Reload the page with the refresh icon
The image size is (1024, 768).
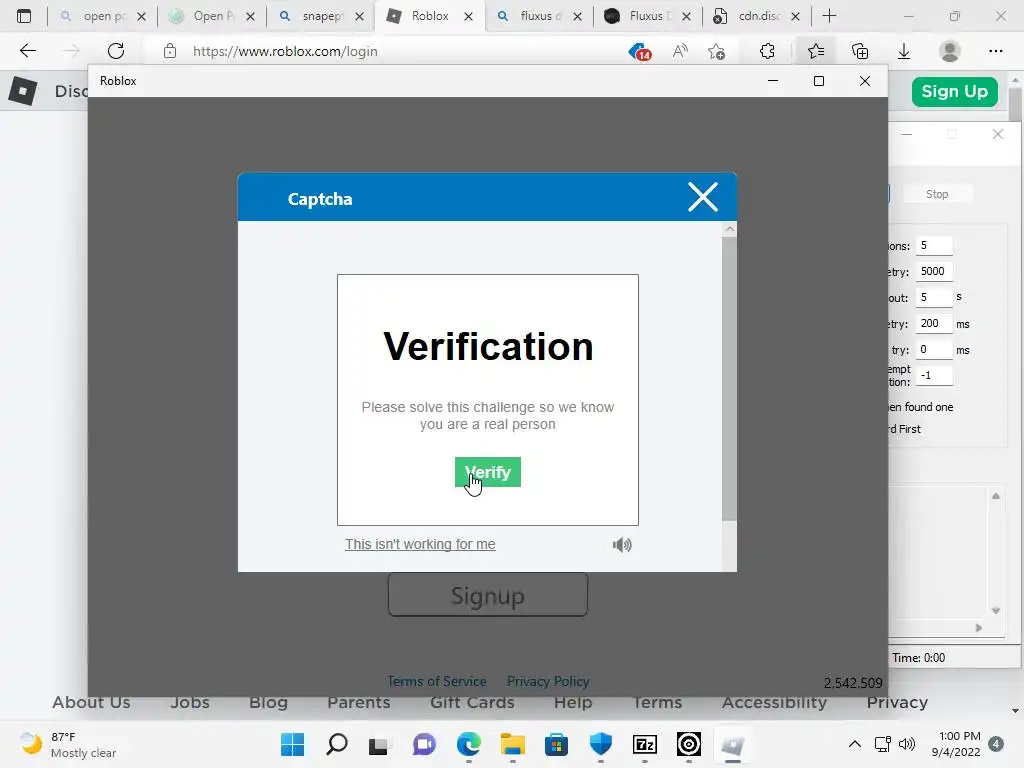tap(116, 51)
